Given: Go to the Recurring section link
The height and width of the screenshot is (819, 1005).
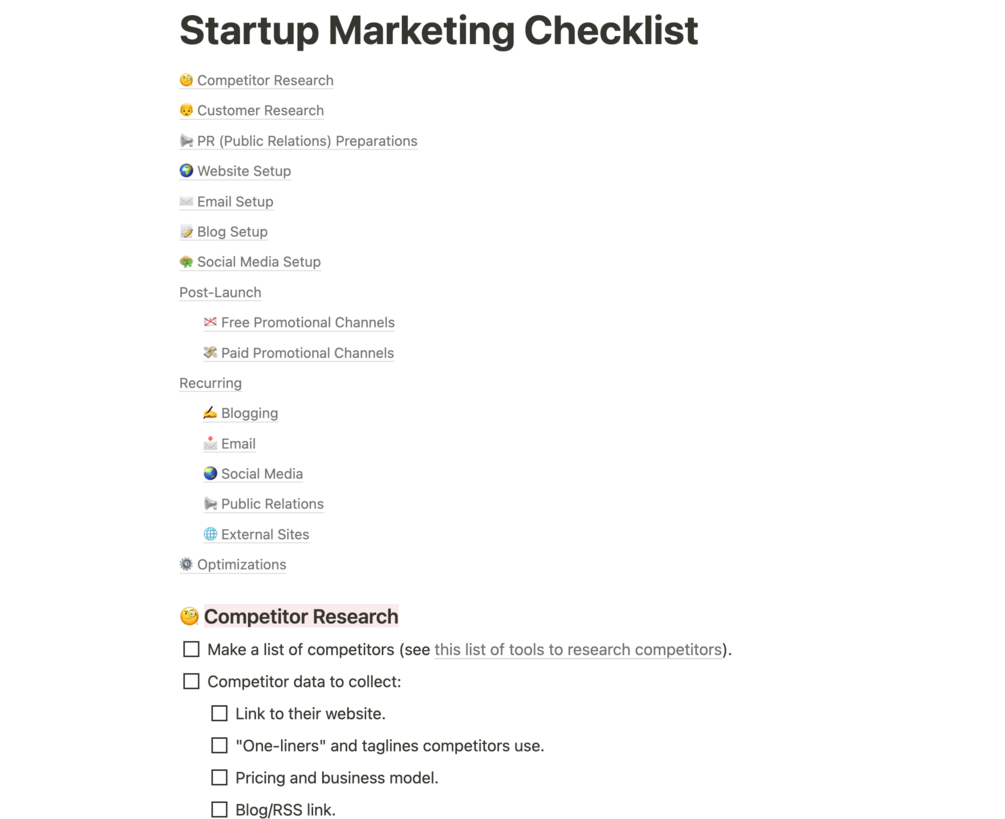Looking at the screenshot, I should click(210, 383).
